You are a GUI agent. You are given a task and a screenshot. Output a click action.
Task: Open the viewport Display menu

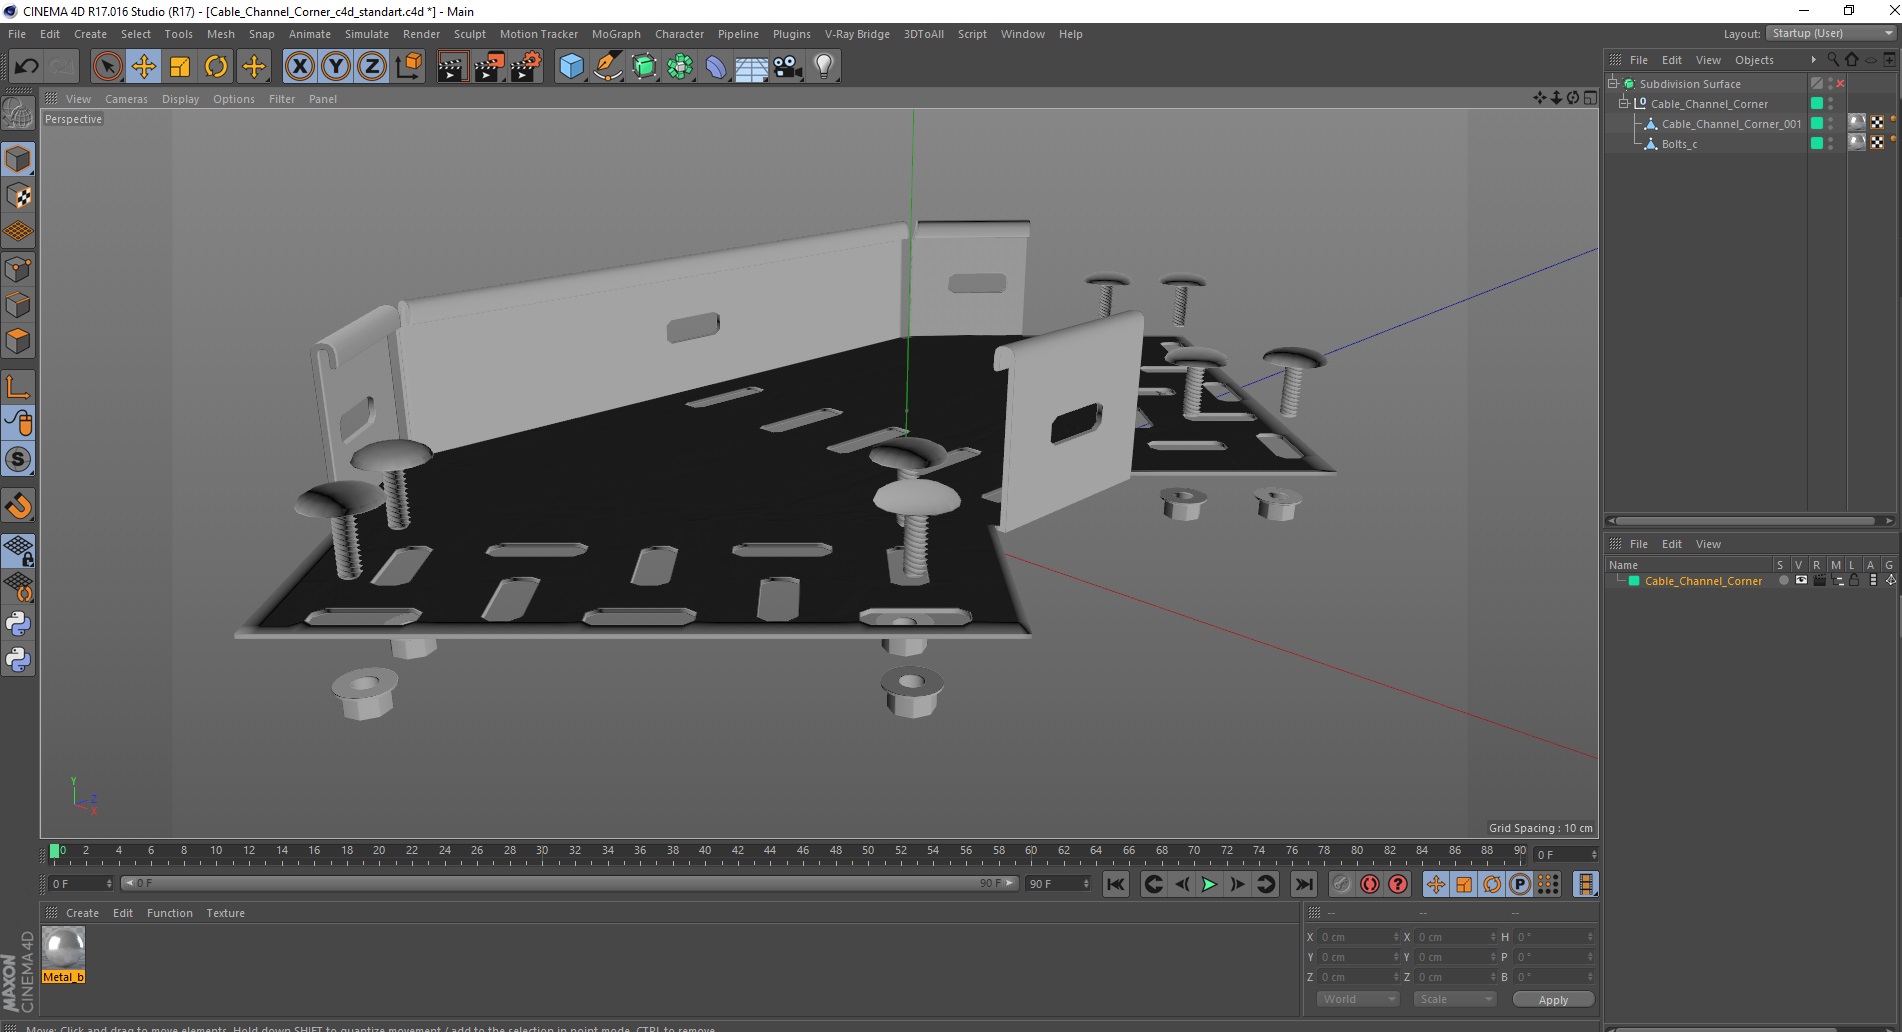(x=180, y=99)
